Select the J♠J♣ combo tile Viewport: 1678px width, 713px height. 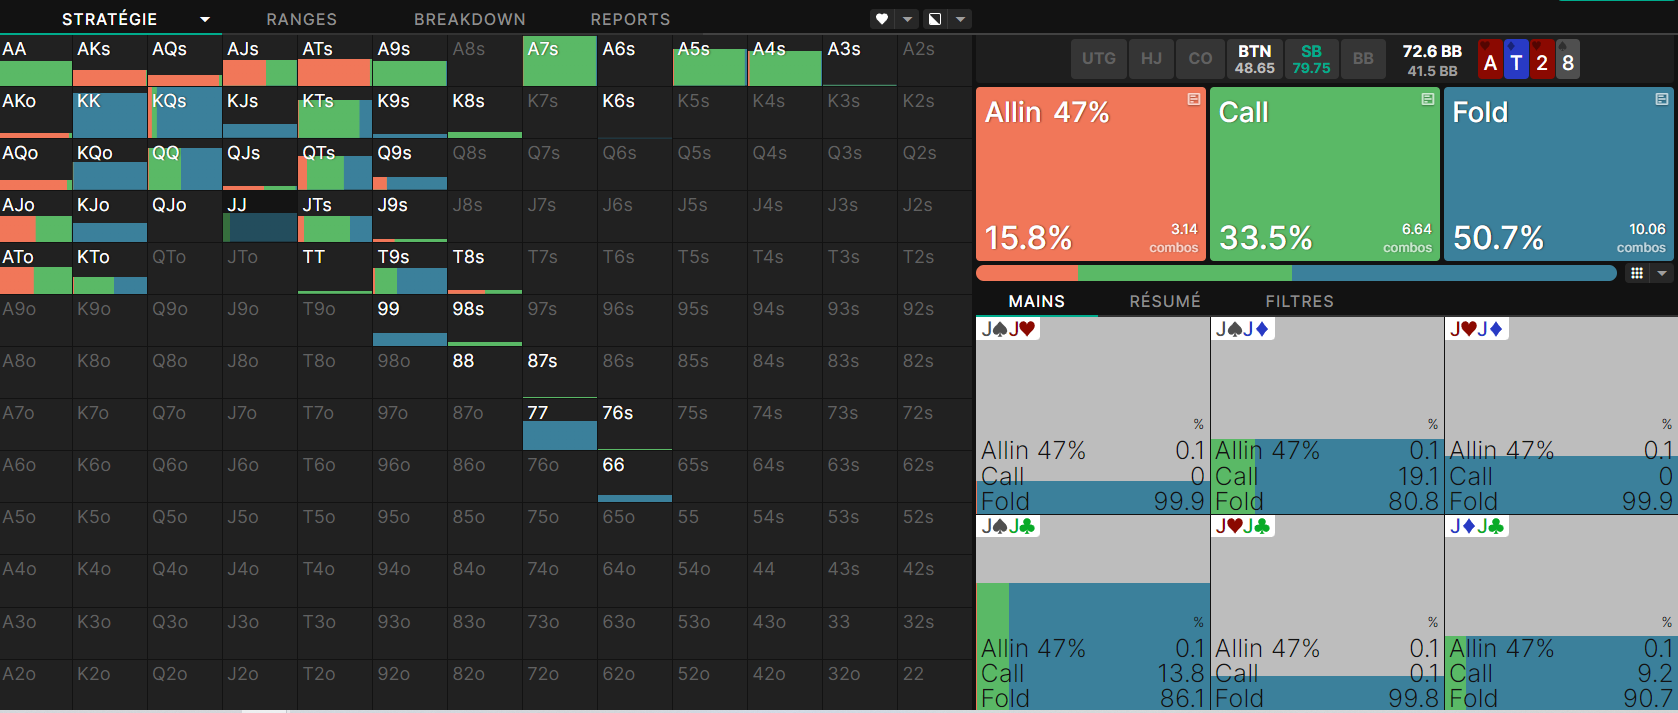pyautogui.click(x=1093, y=613)
